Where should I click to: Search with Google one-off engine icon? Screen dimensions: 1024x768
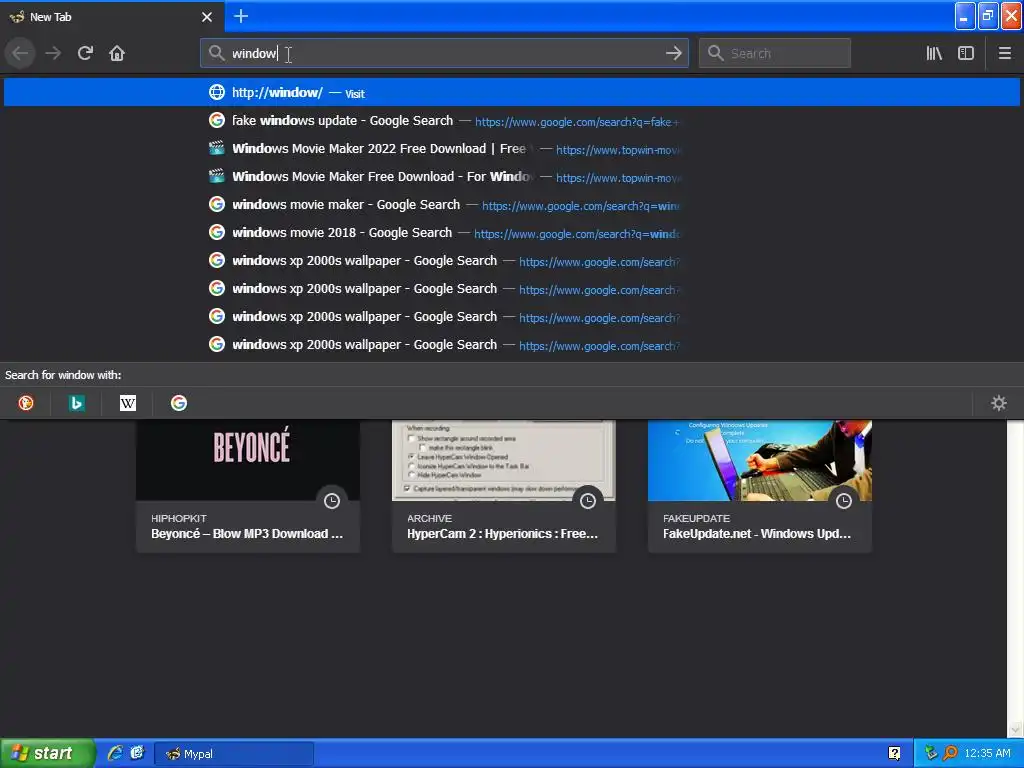[179, 403]
